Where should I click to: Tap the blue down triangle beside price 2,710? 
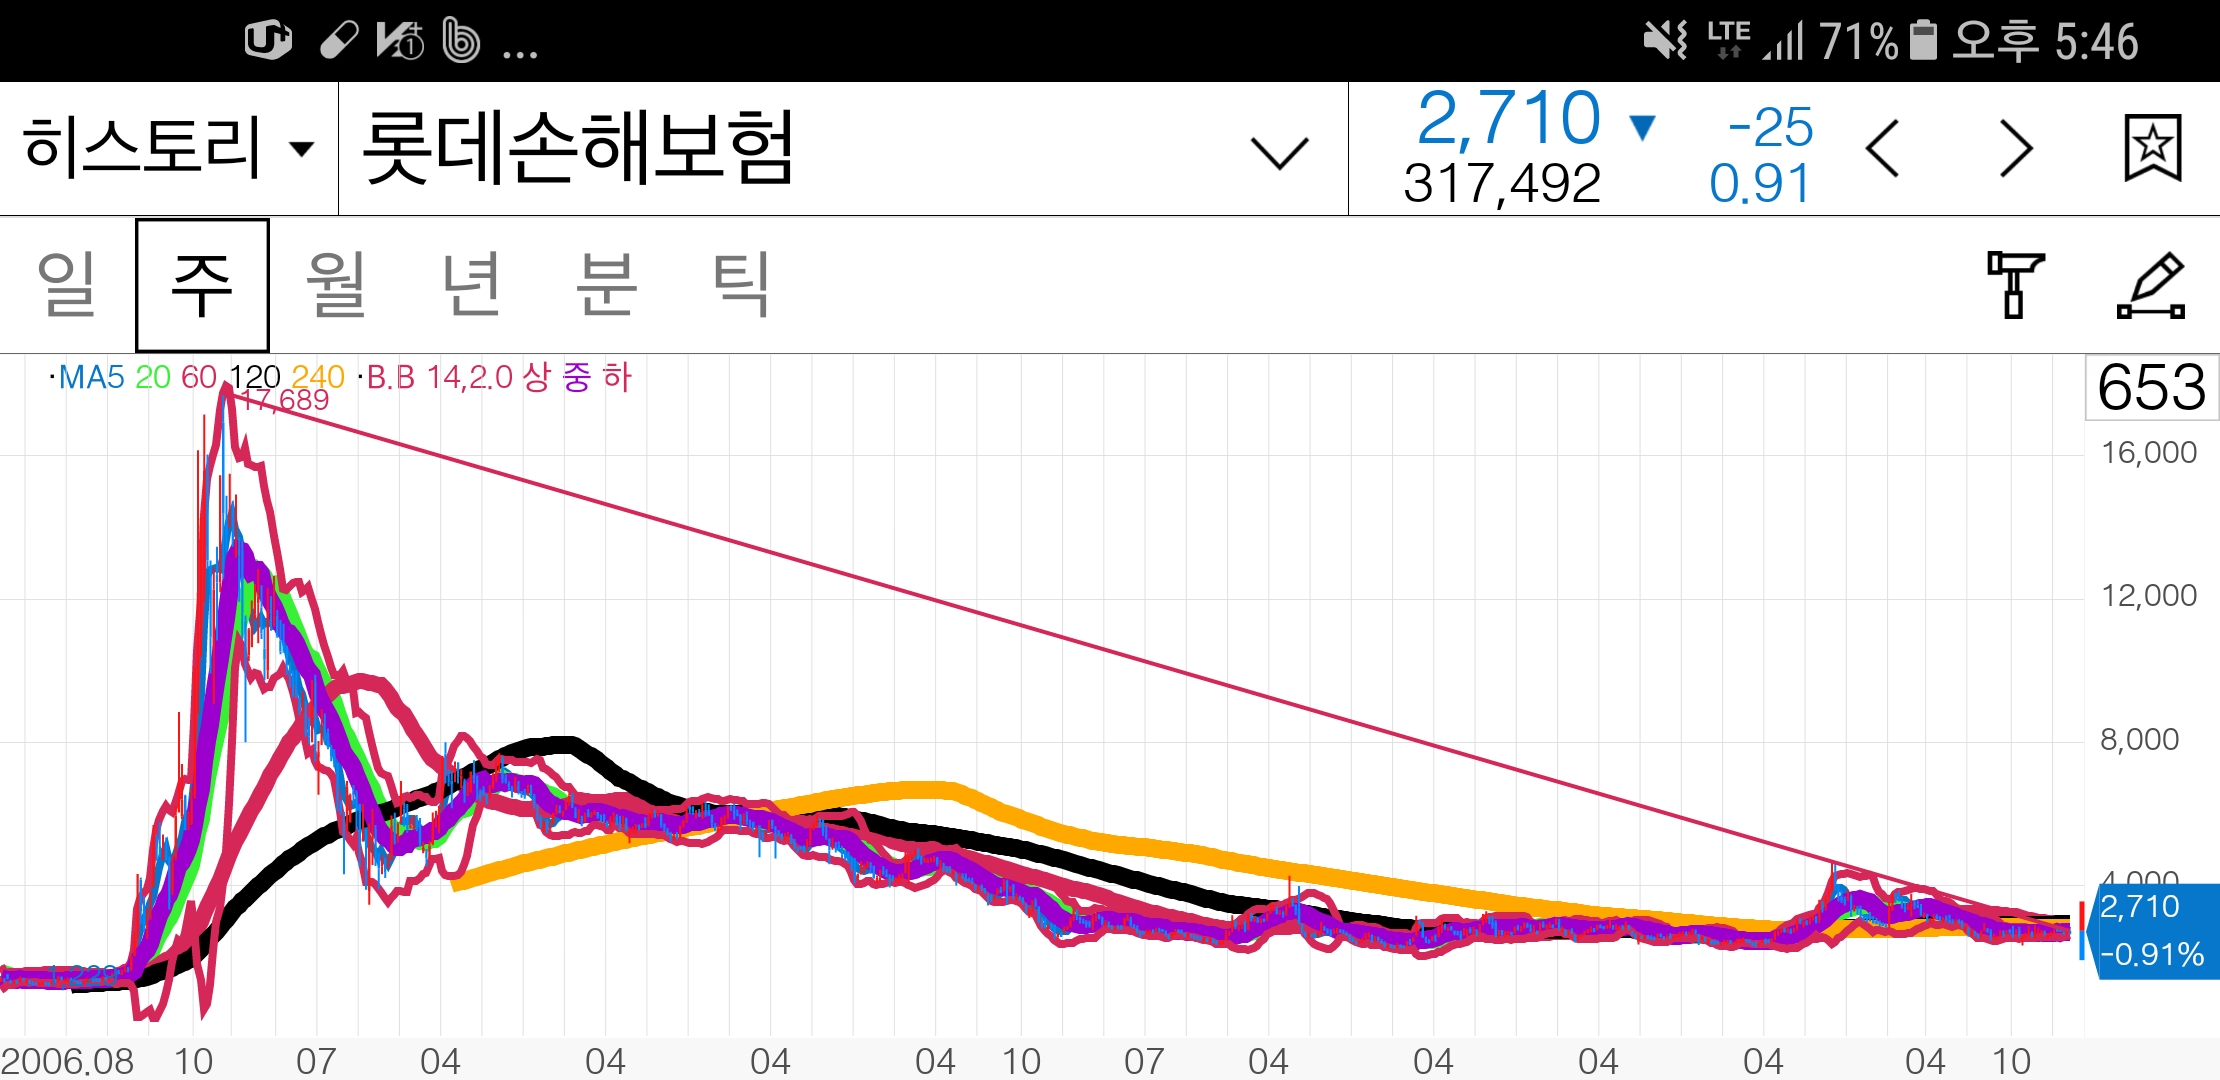coord(1644,127)
